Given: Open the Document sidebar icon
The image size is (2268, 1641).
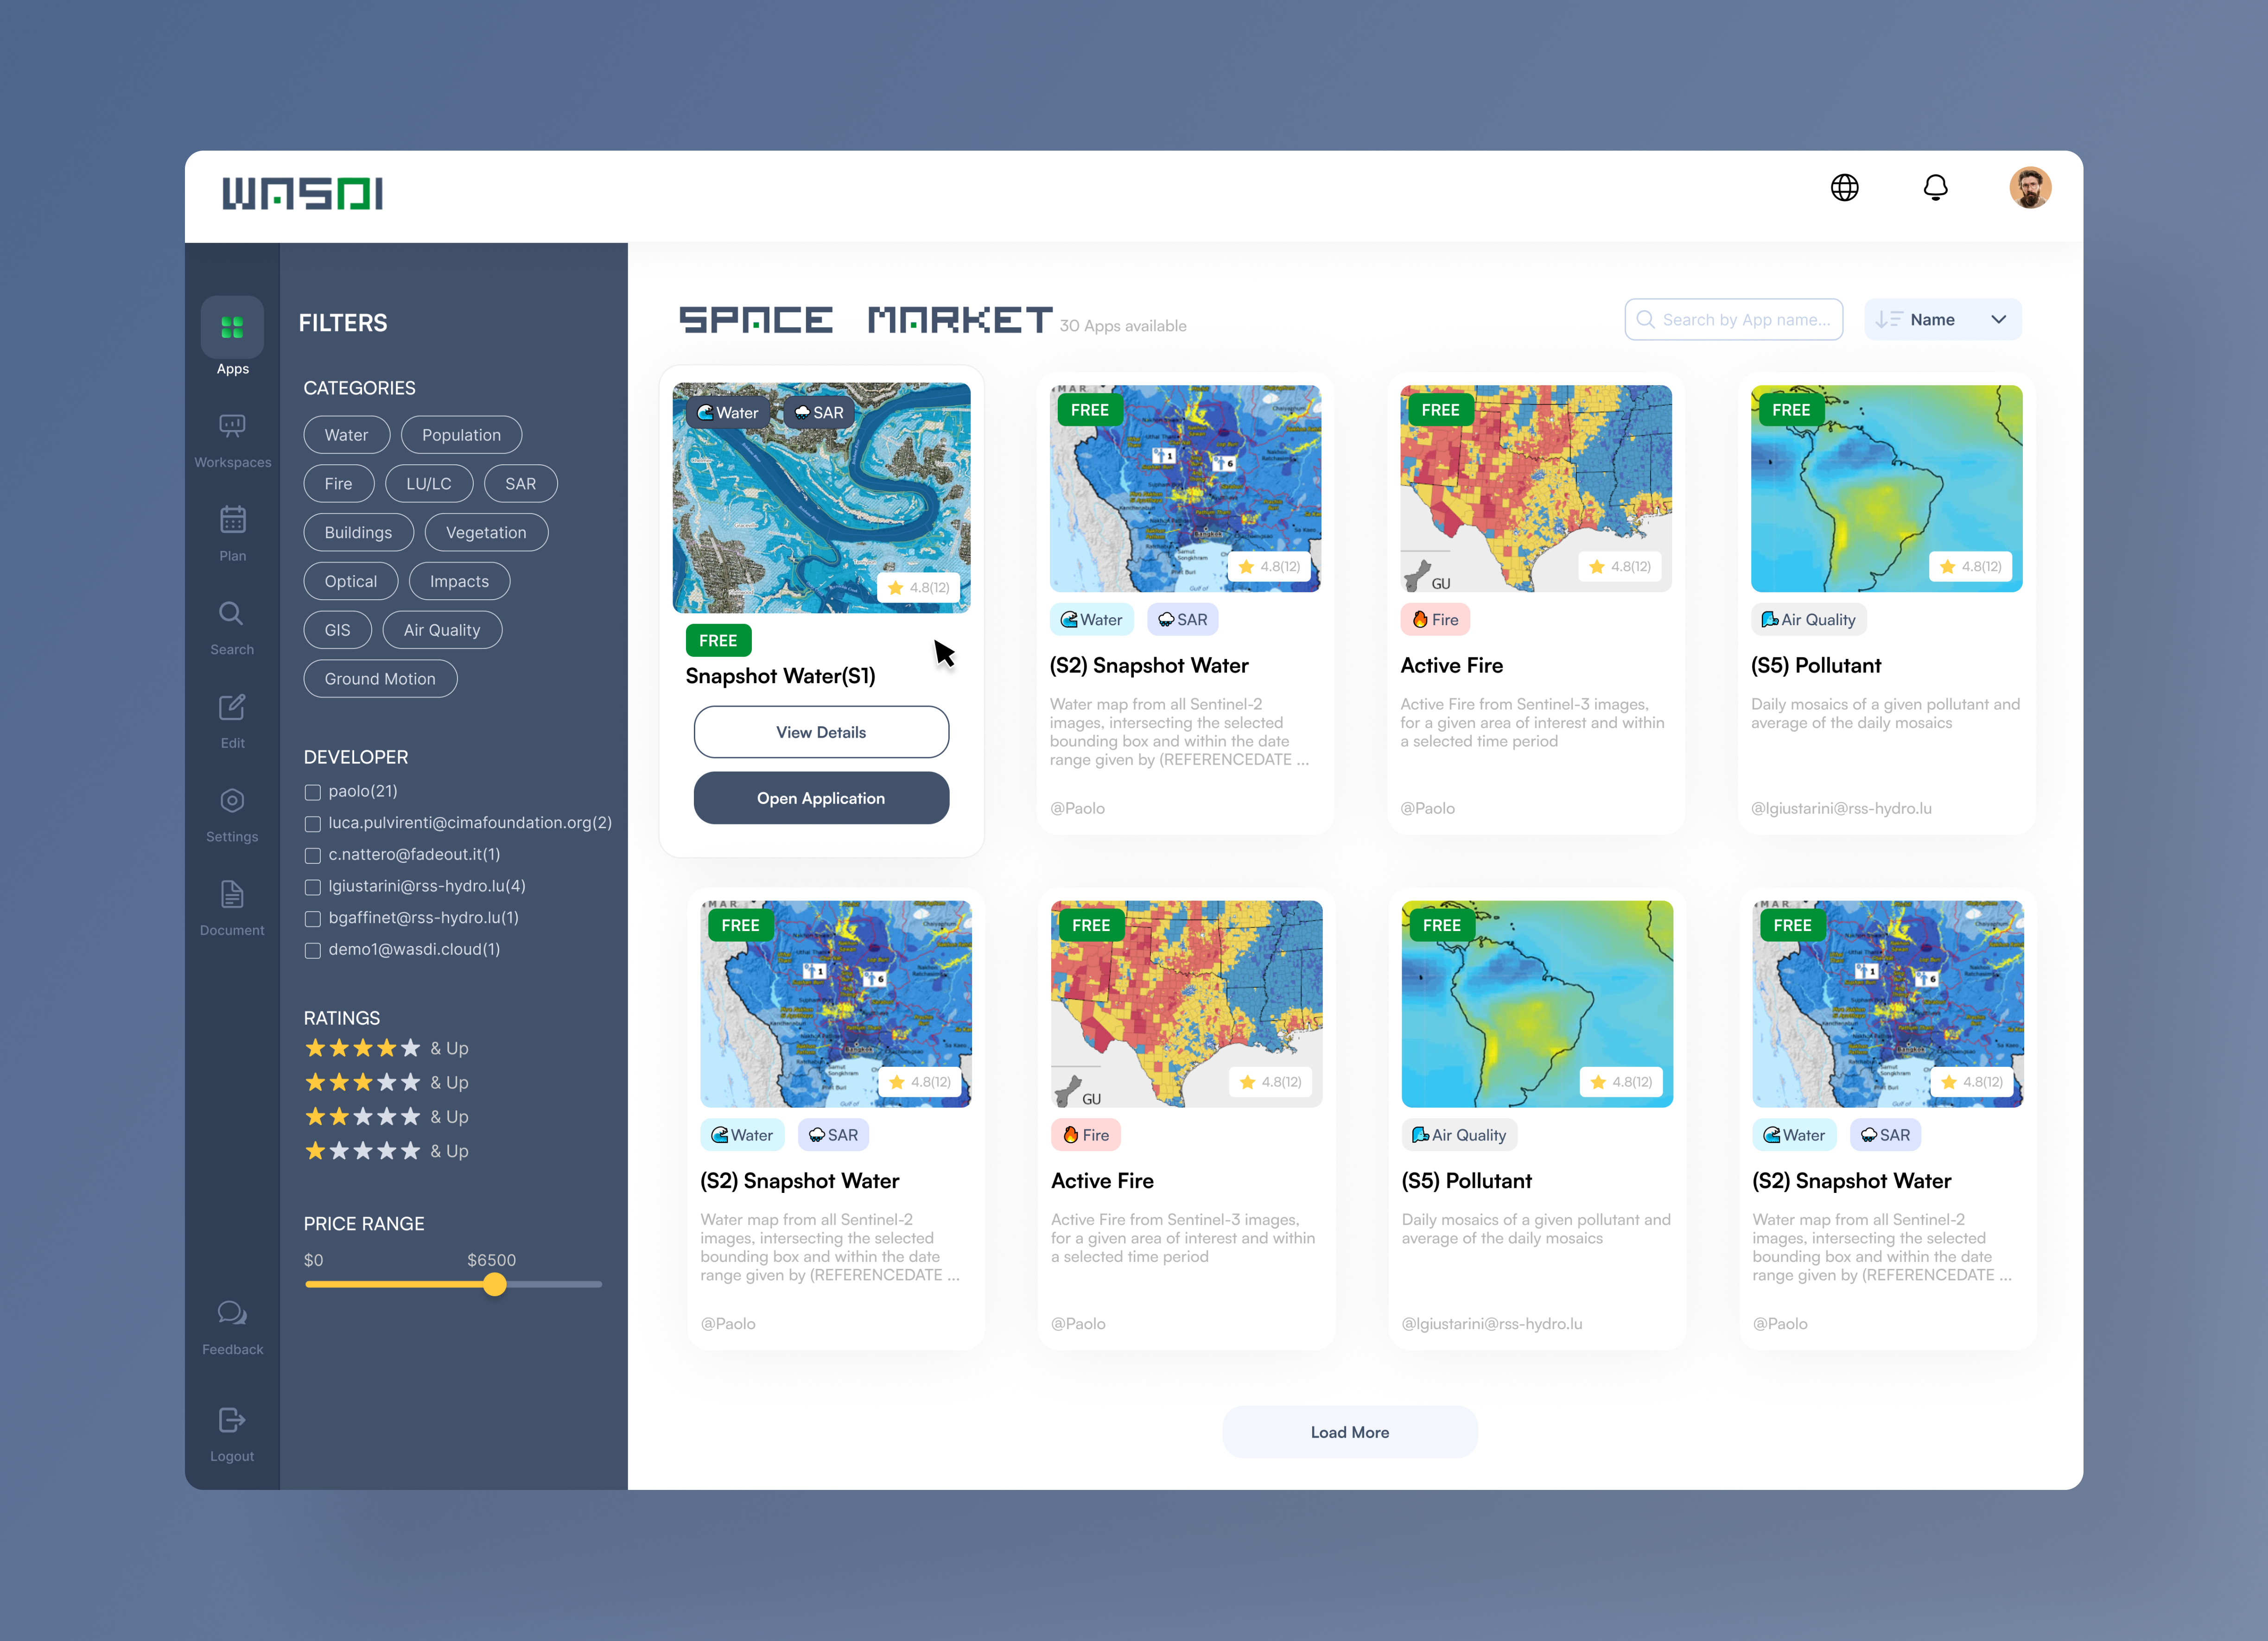Looking at the screenshot, I should pos(232,895).
